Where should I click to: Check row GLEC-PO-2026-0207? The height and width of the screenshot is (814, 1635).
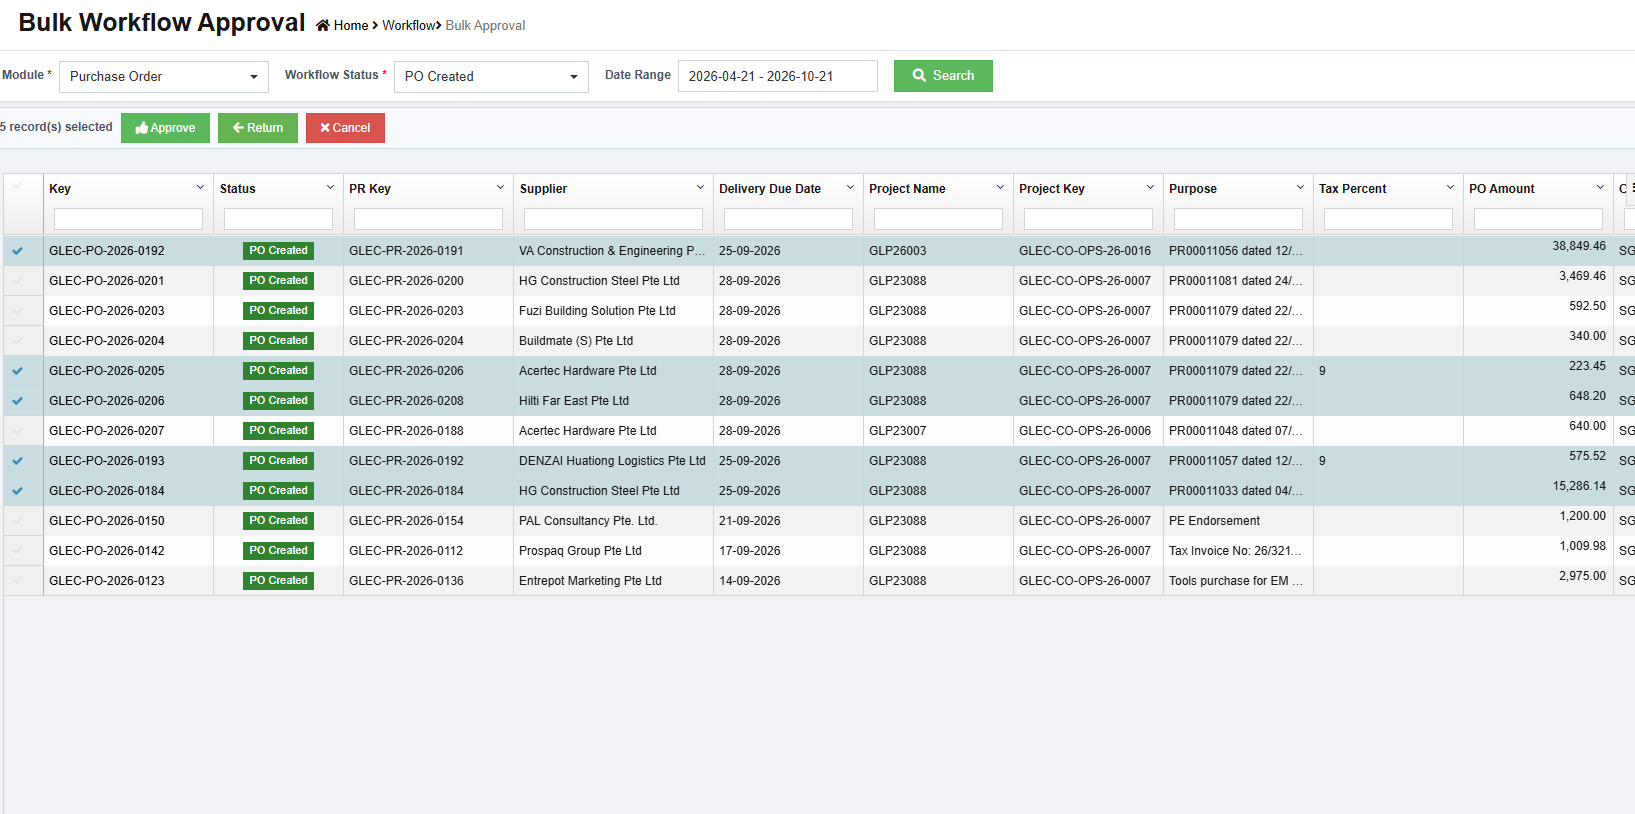18,431
